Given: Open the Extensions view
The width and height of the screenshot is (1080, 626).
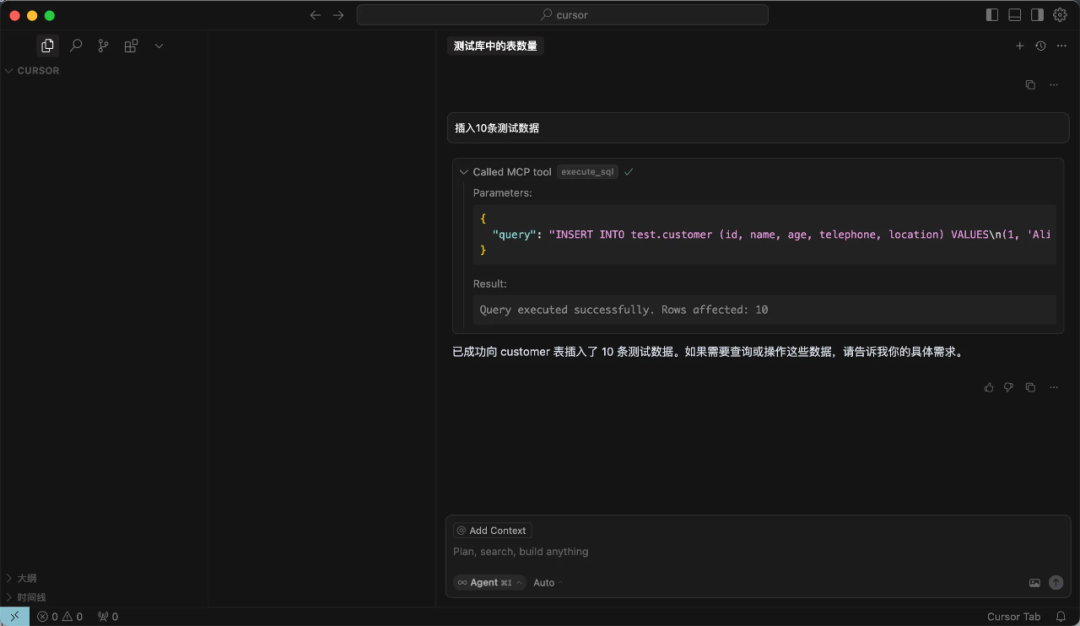Looking at the screenshot, I should (131, 45).
